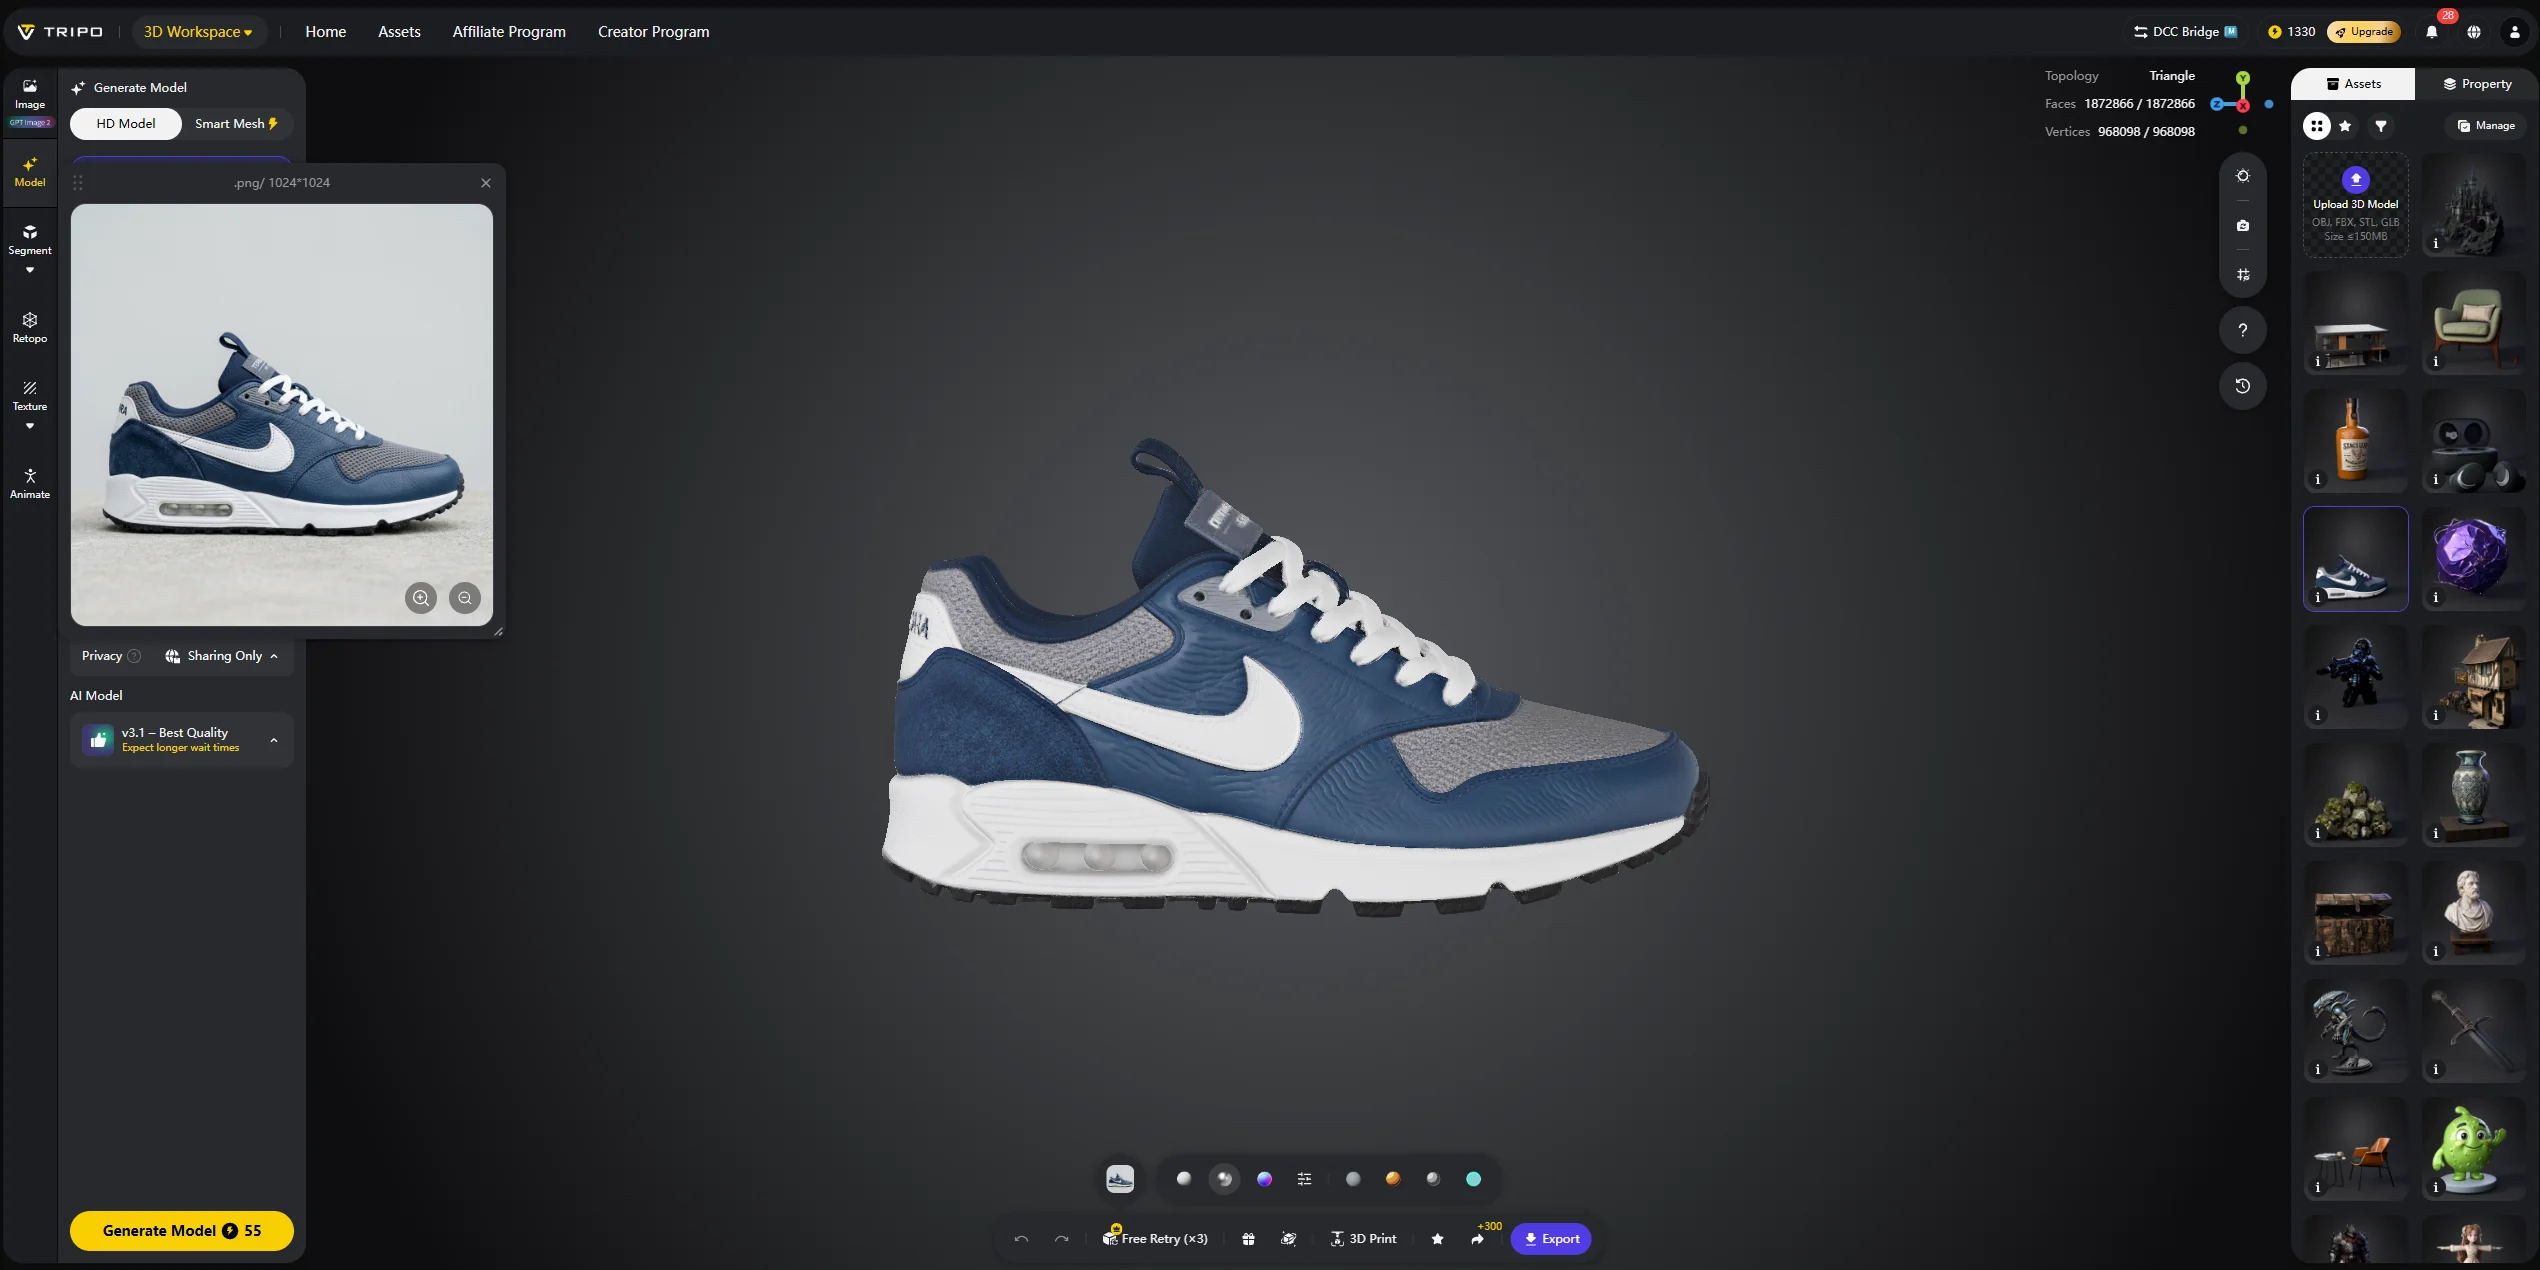Open the Animate tool
Screen dimensions: 2540x1270
click(30, 484)
